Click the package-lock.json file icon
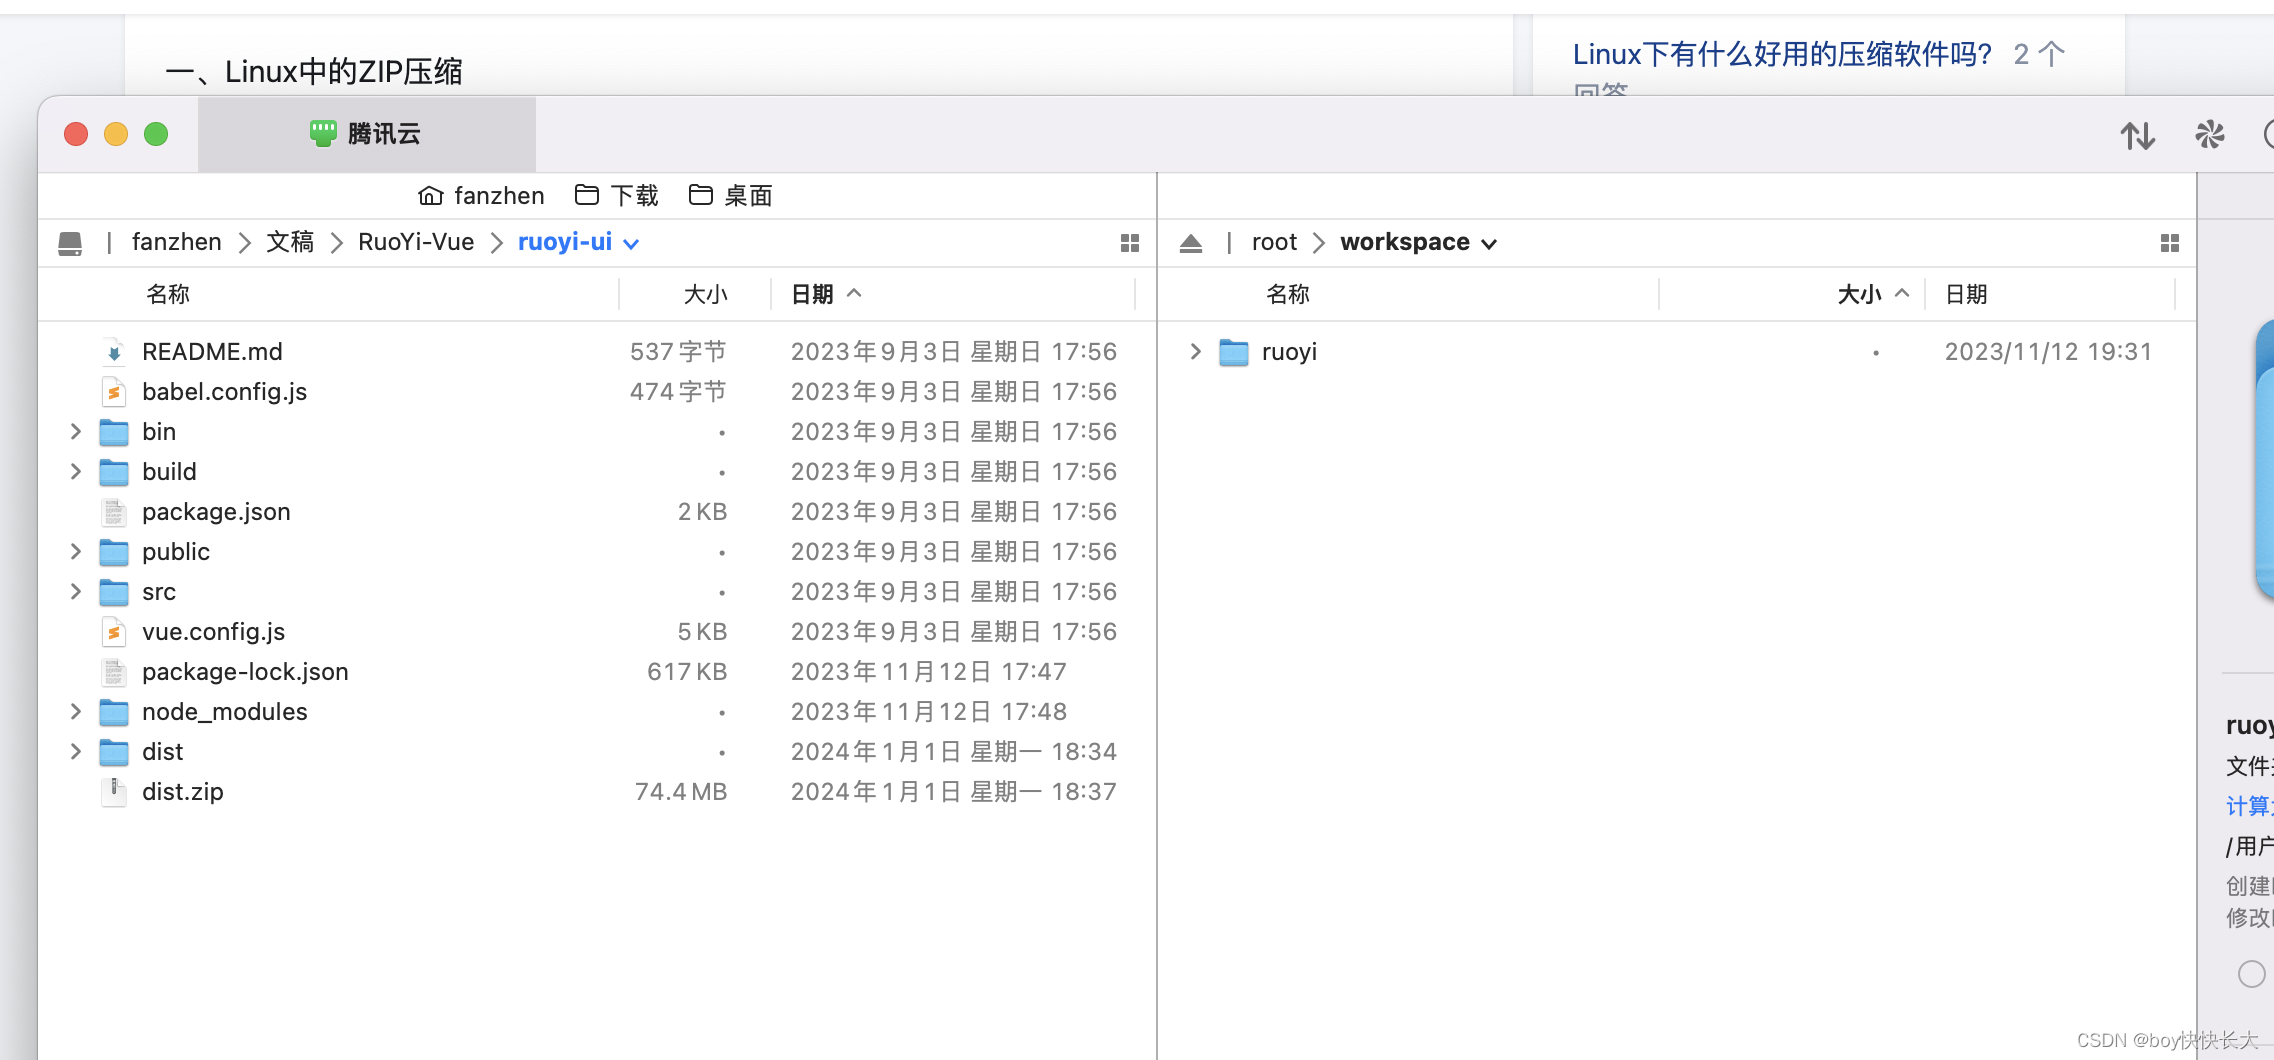 [x=114, y=672]
